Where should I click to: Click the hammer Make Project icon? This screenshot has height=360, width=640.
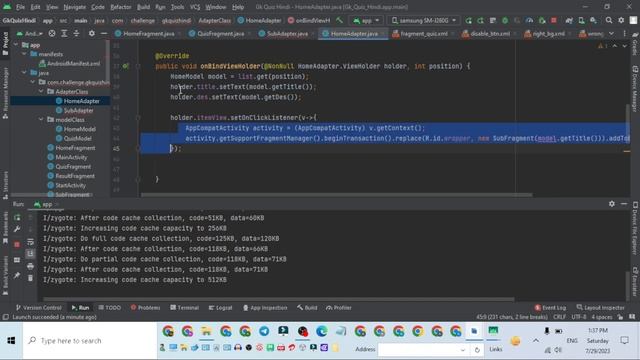[x=340, y=20]
